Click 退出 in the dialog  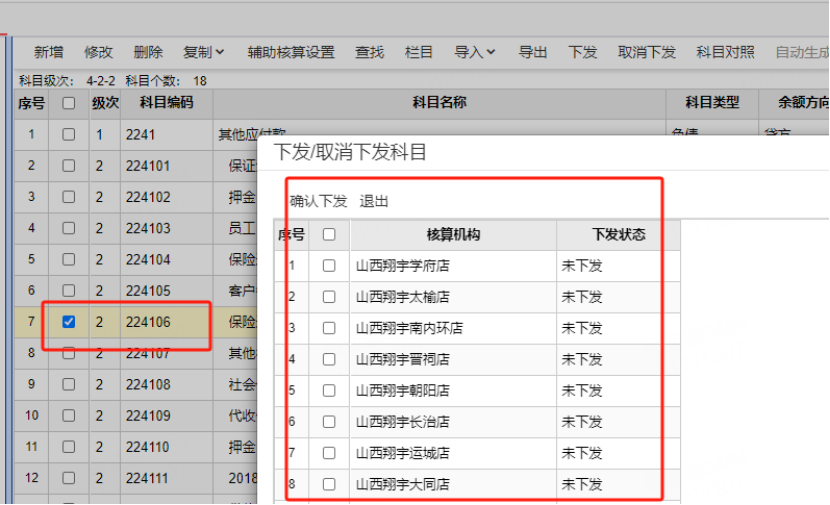(374, 201)
